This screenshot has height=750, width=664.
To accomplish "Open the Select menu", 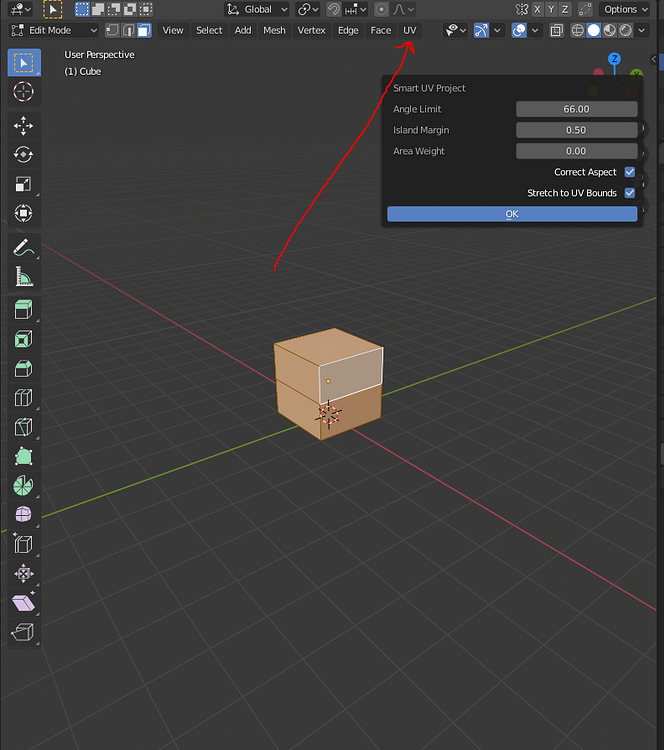I will pos(209,31).
